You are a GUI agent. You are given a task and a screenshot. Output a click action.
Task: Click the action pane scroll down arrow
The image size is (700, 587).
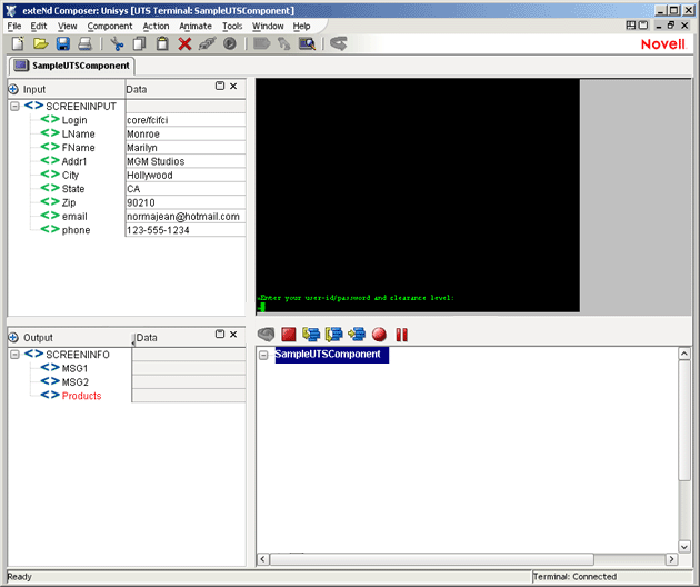[x=684, y=546]
